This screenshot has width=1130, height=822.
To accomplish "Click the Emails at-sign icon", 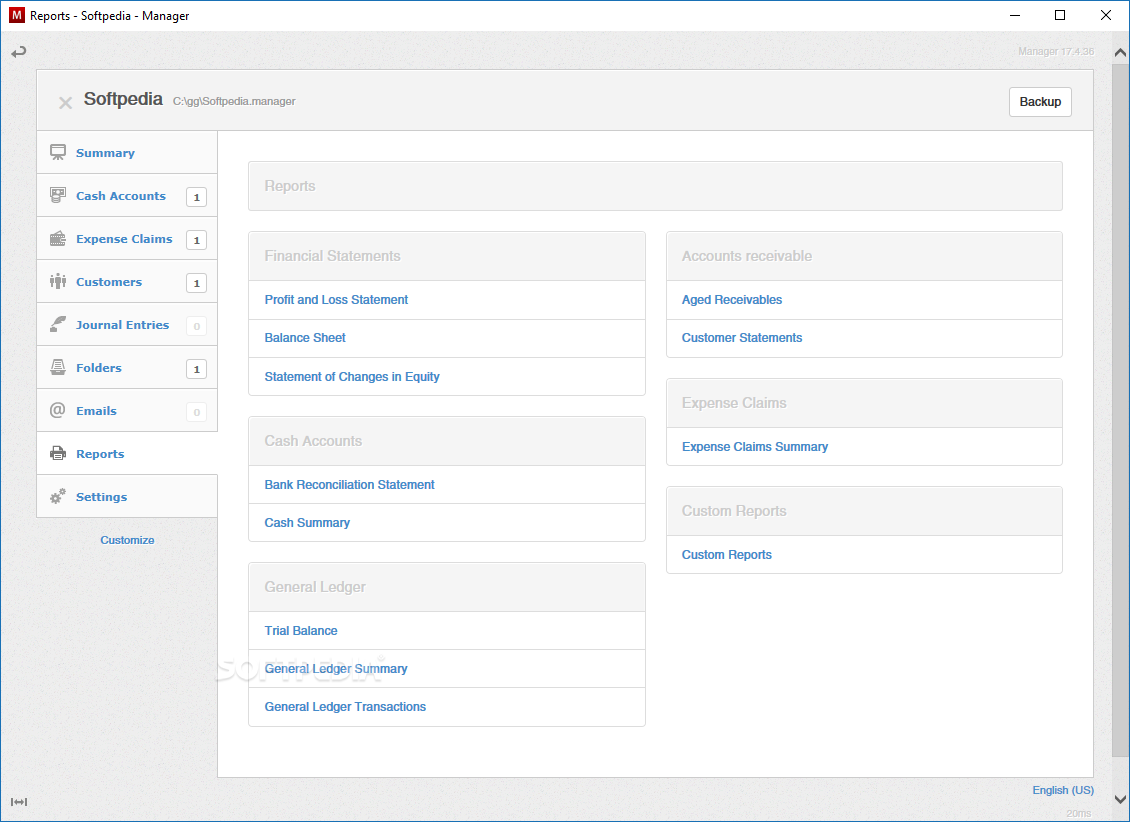I will click(58, 411).
